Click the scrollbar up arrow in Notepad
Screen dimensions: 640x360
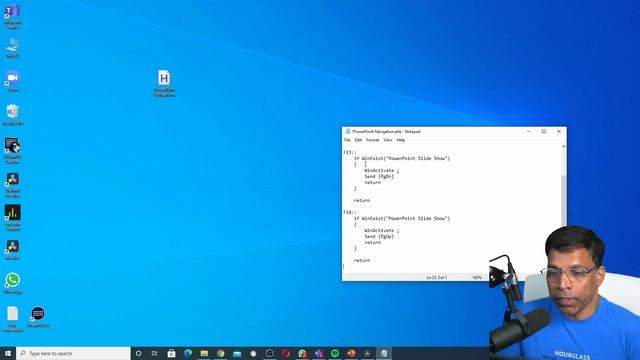coord(564,146)
